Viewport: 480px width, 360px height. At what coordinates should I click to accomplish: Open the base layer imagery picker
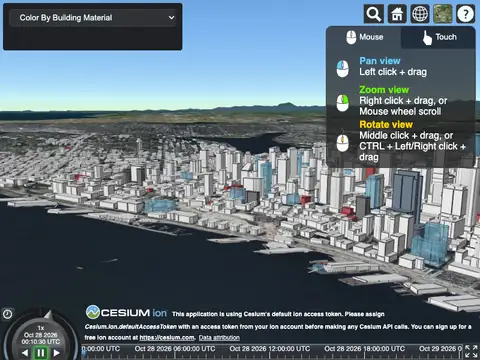(443, 14)
